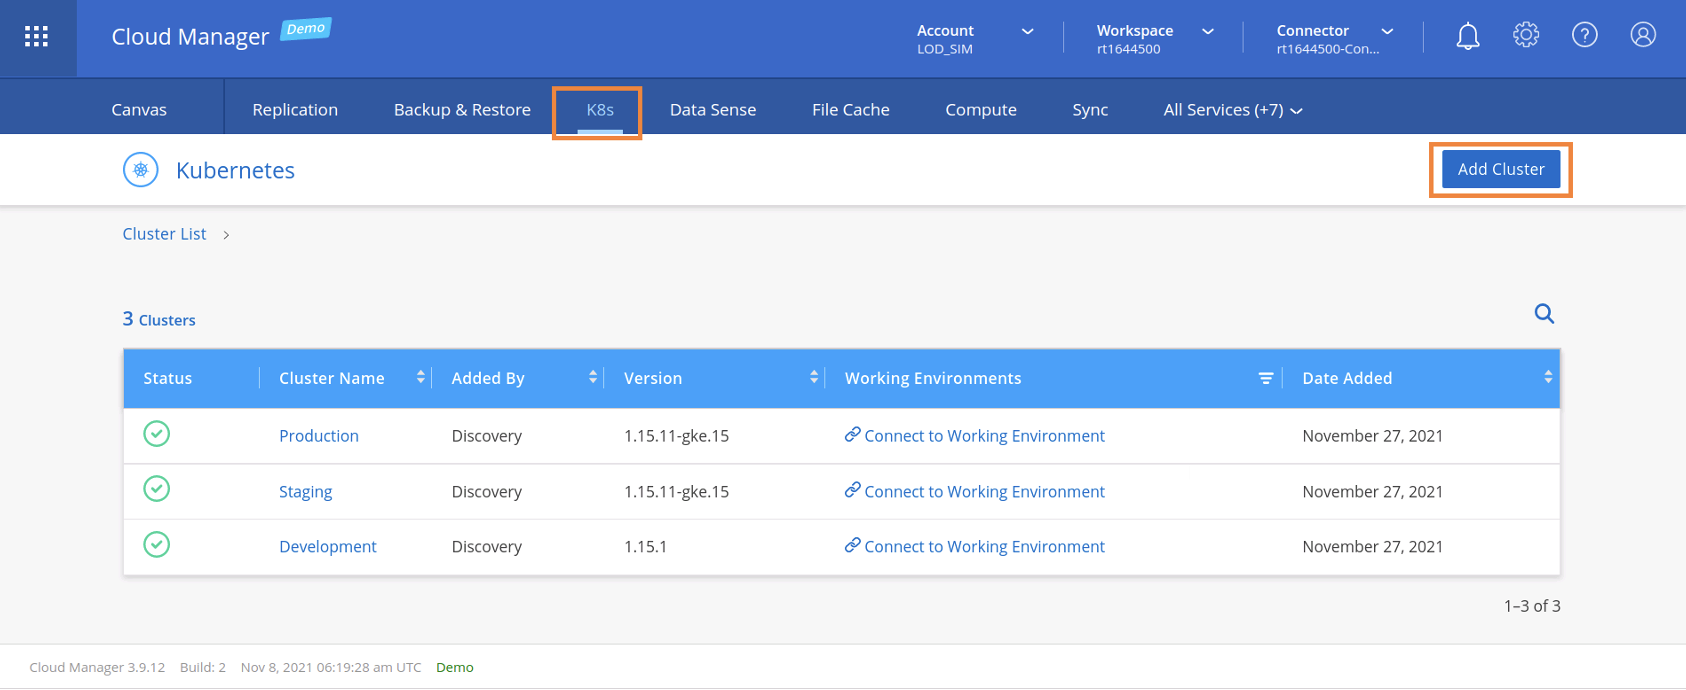Image resolution: width=1686 pixels, height=690 pixels.
Task: Go to the Compute tab
Action: (981, 110)
